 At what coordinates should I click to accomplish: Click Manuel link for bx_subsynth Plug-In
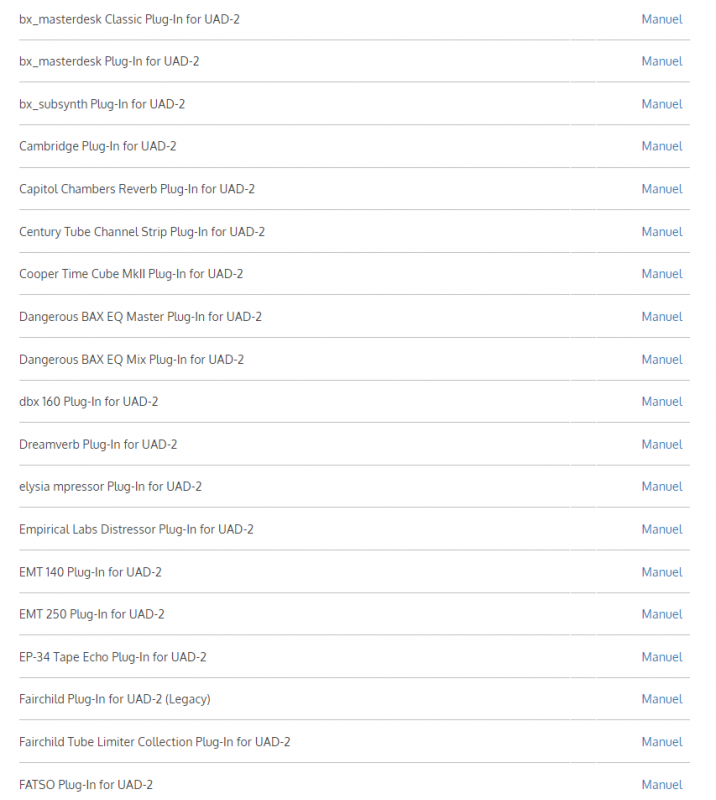[x=662, y=104]
